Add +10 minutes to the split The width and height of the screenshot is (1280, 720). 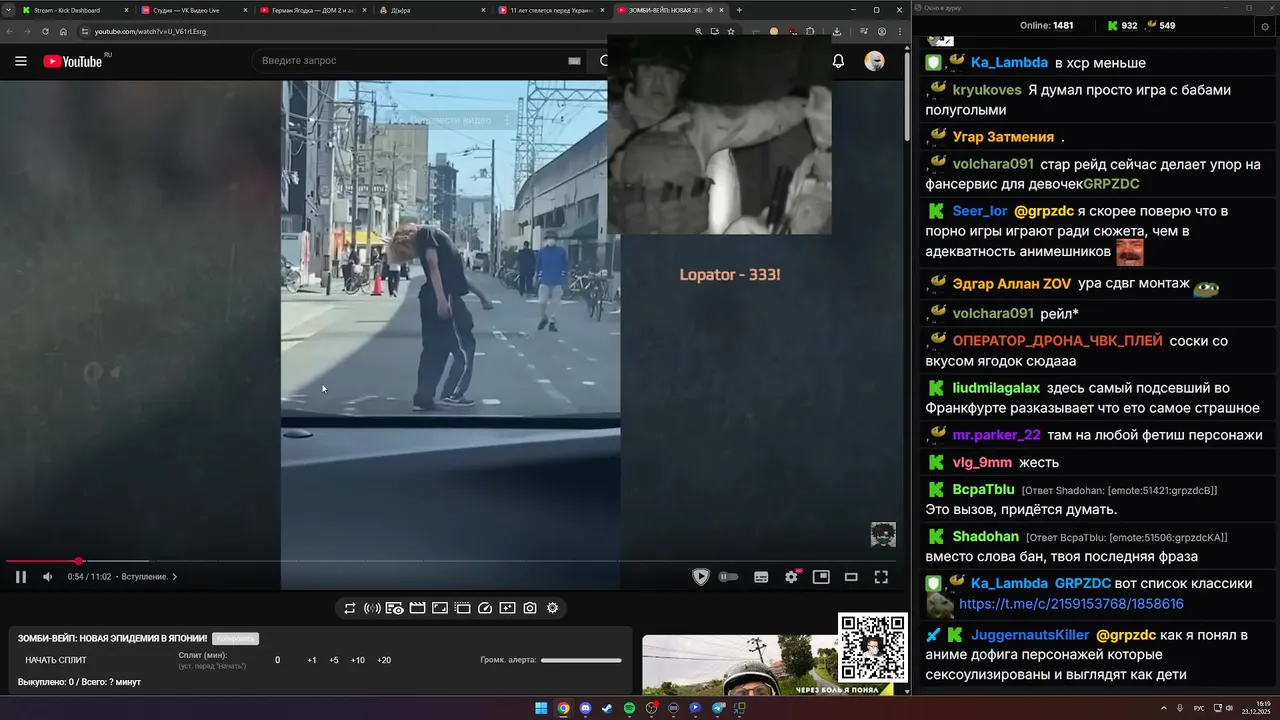[358, 660]
